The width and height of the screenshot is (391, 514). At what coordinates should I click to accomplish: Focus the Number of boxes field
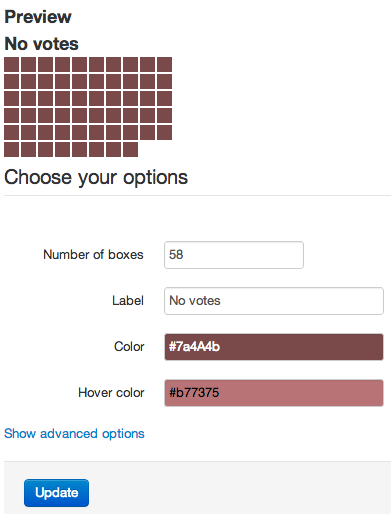(x=234, y=255)
